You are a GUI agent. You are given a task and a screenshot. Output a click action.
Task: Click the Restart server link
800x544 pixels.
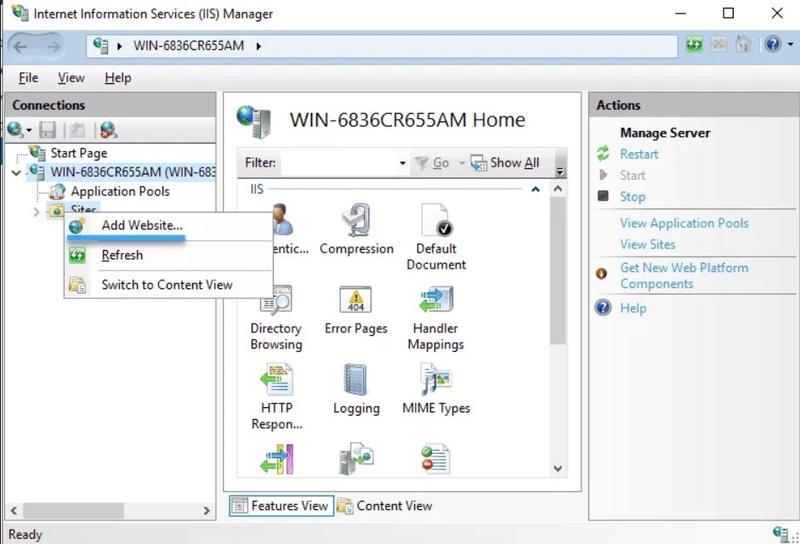point(639,154)
